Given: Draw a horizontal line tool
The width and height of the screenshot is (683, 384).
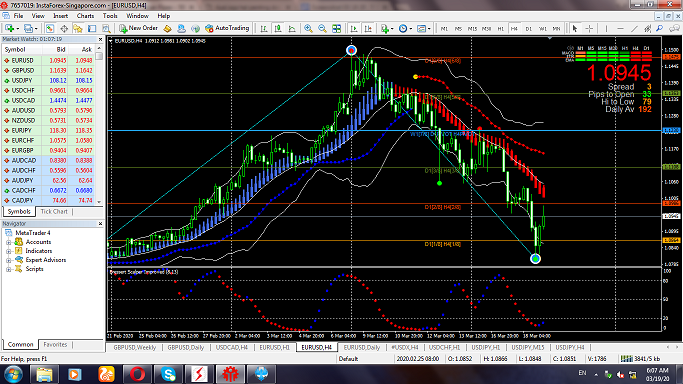Looking at the screenshot, I should tap(620, 28).
